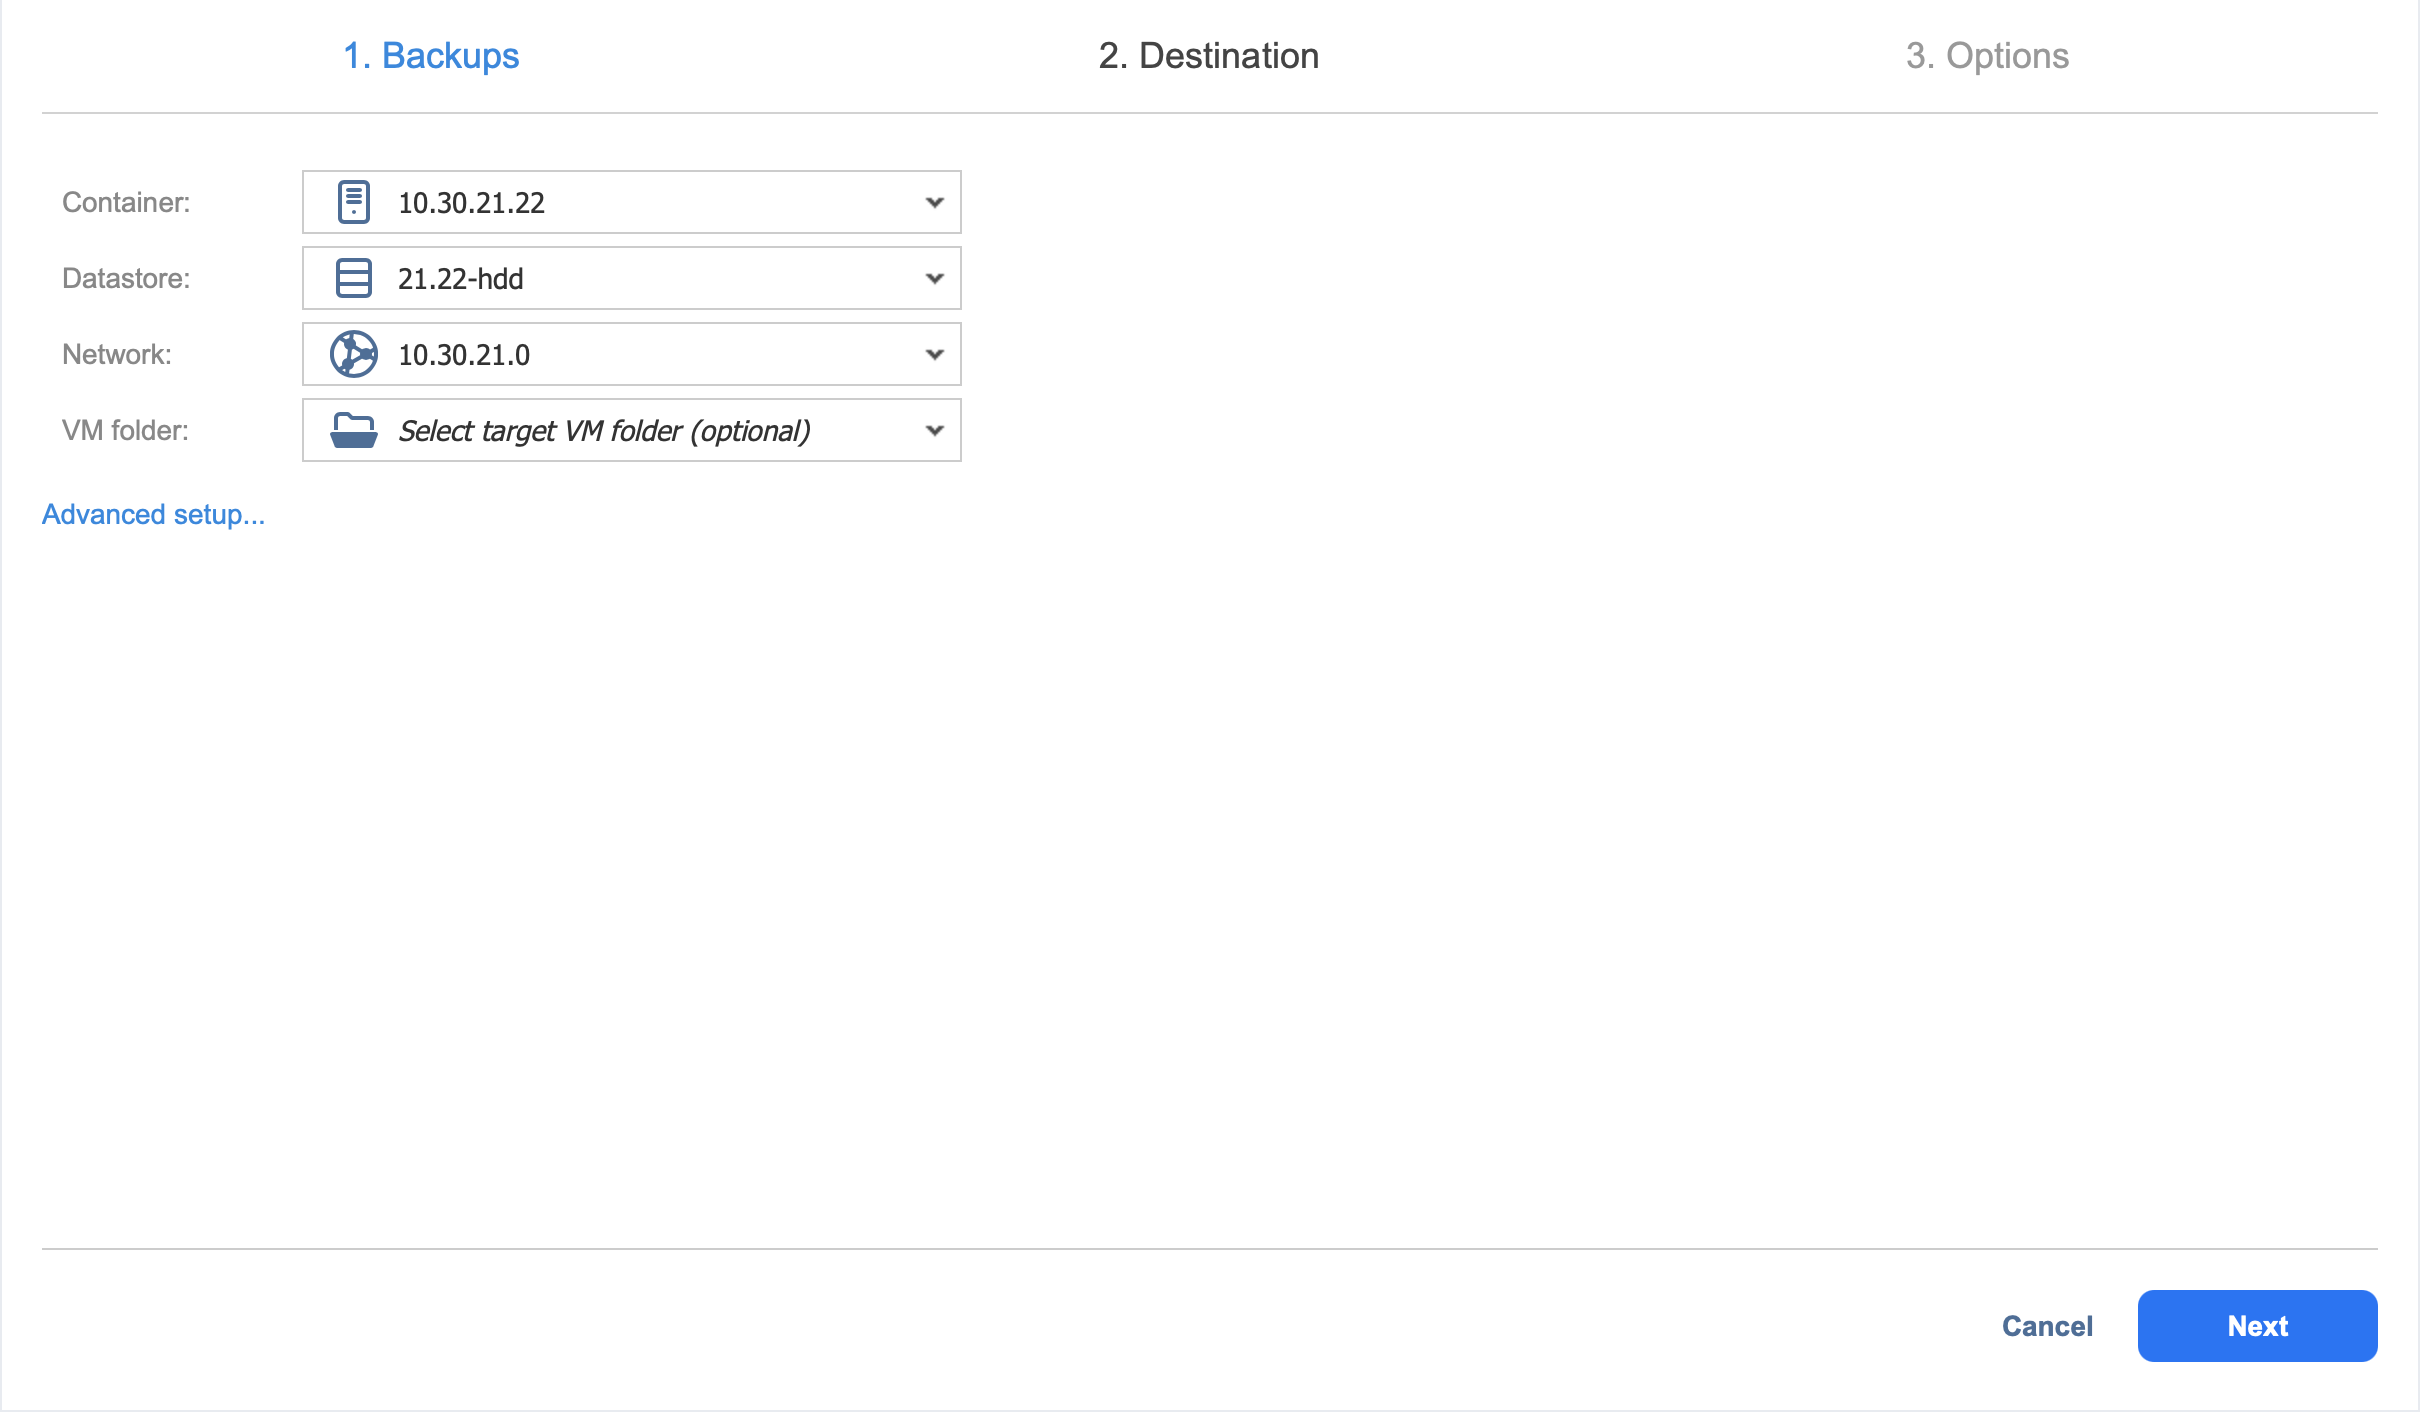
Task: Expand the Network dropdown arrow
Action: 934,354
